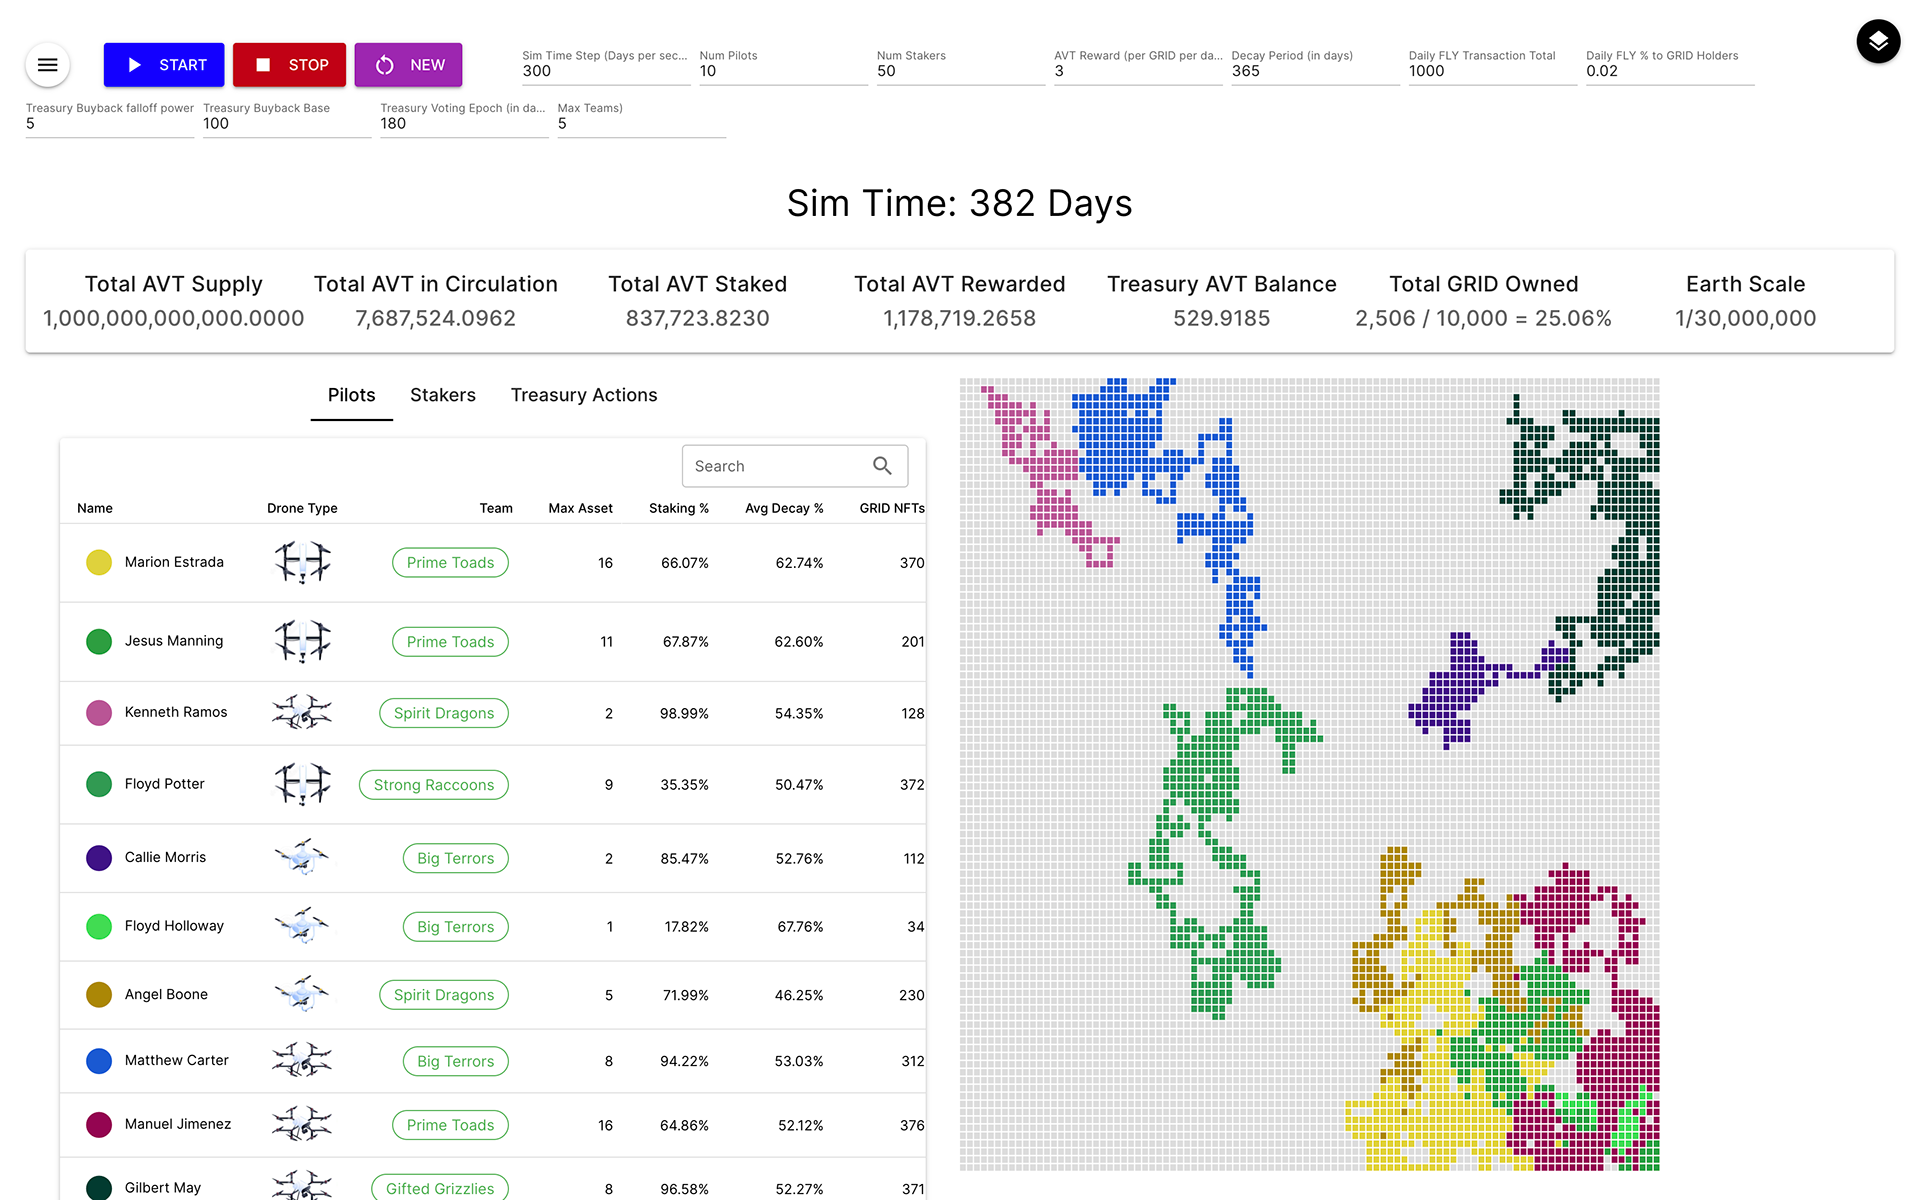Select the Manuel Jimenez pilot name

[178, 1124]
